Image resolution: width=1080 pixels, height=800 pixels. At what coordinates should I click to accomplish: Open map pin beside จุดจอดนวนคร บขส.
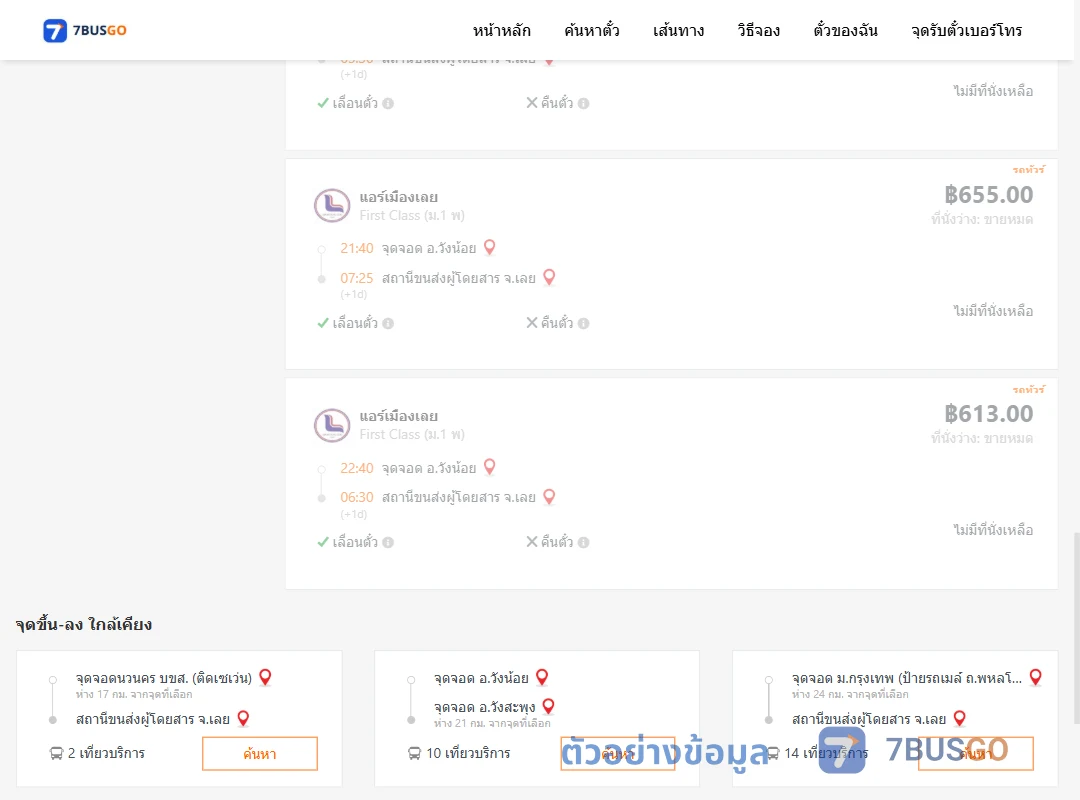pyautogui.click(x=265, y=677)
